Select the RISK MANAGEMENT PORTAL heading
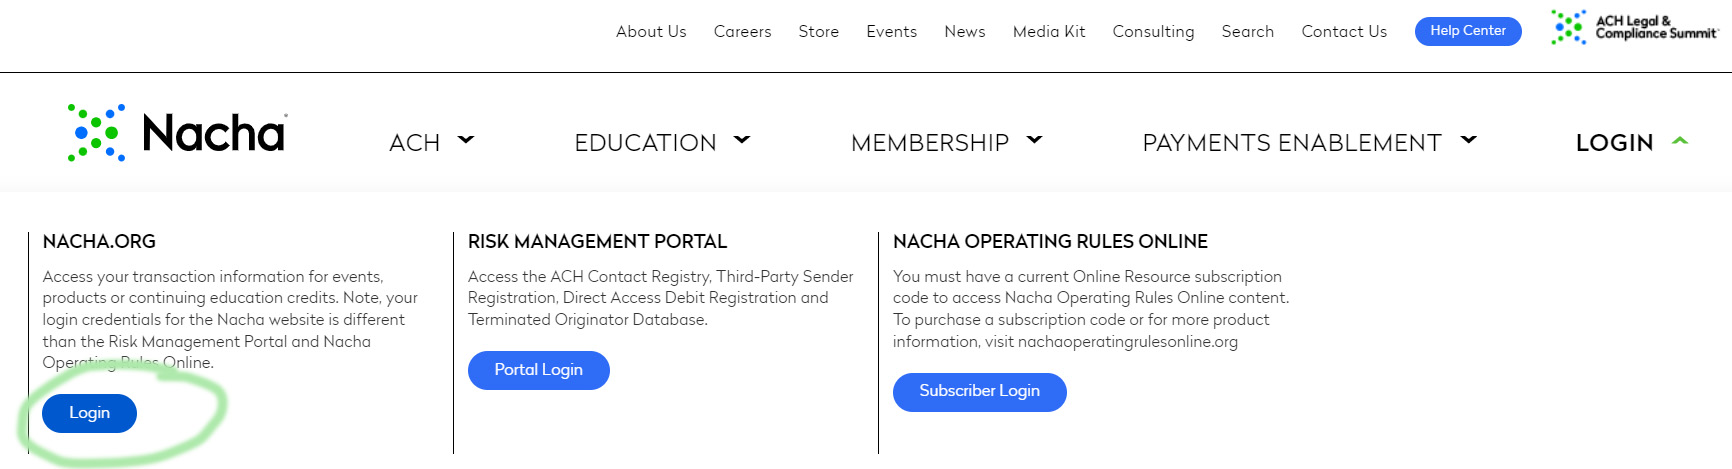 (x=597, y=241)
